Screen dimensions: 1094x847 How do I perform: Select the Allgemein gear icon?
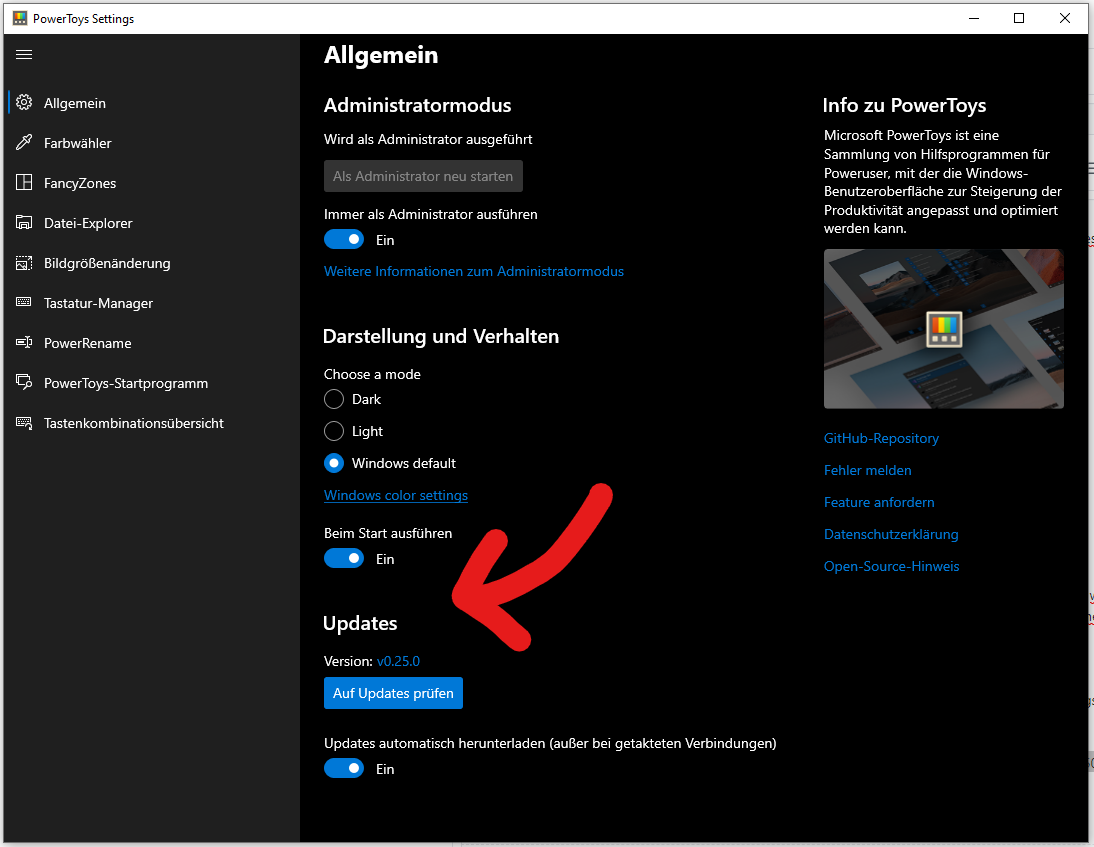[22, 102]
